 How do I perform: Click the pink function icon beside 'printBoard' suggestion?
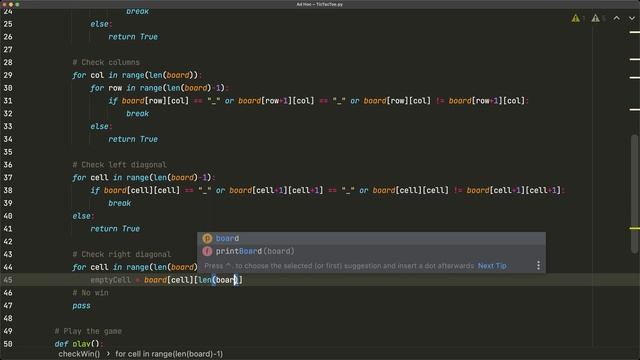(x=207, y=251)
